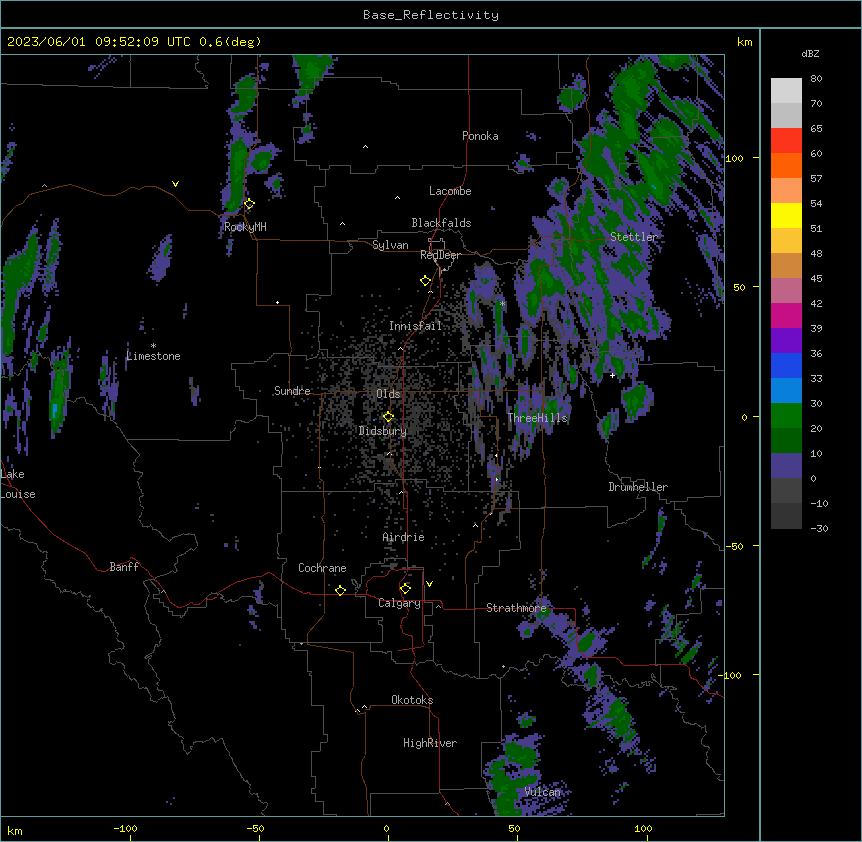Pick the light blue 33 dBZ legend swatch

[786, 391]
